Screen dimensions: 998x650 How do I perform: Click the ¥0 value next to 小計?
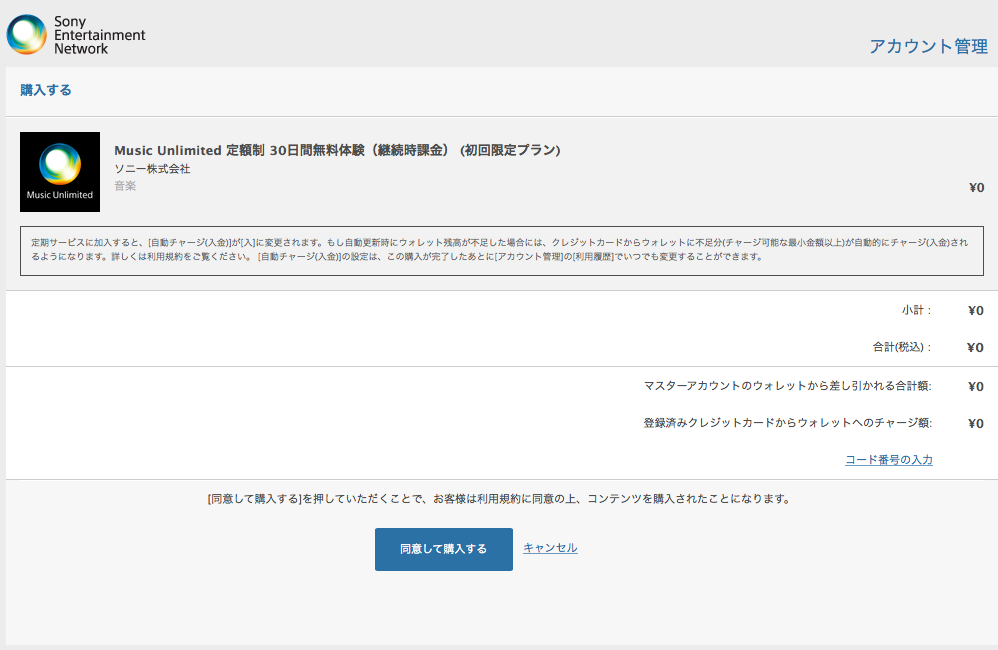pyautogui.click(x=976, y=310)
